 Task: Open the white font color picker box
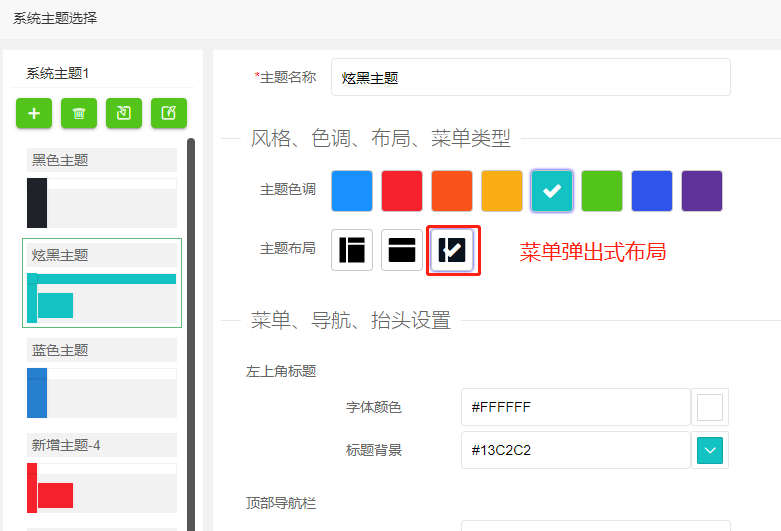coord(709,408)
